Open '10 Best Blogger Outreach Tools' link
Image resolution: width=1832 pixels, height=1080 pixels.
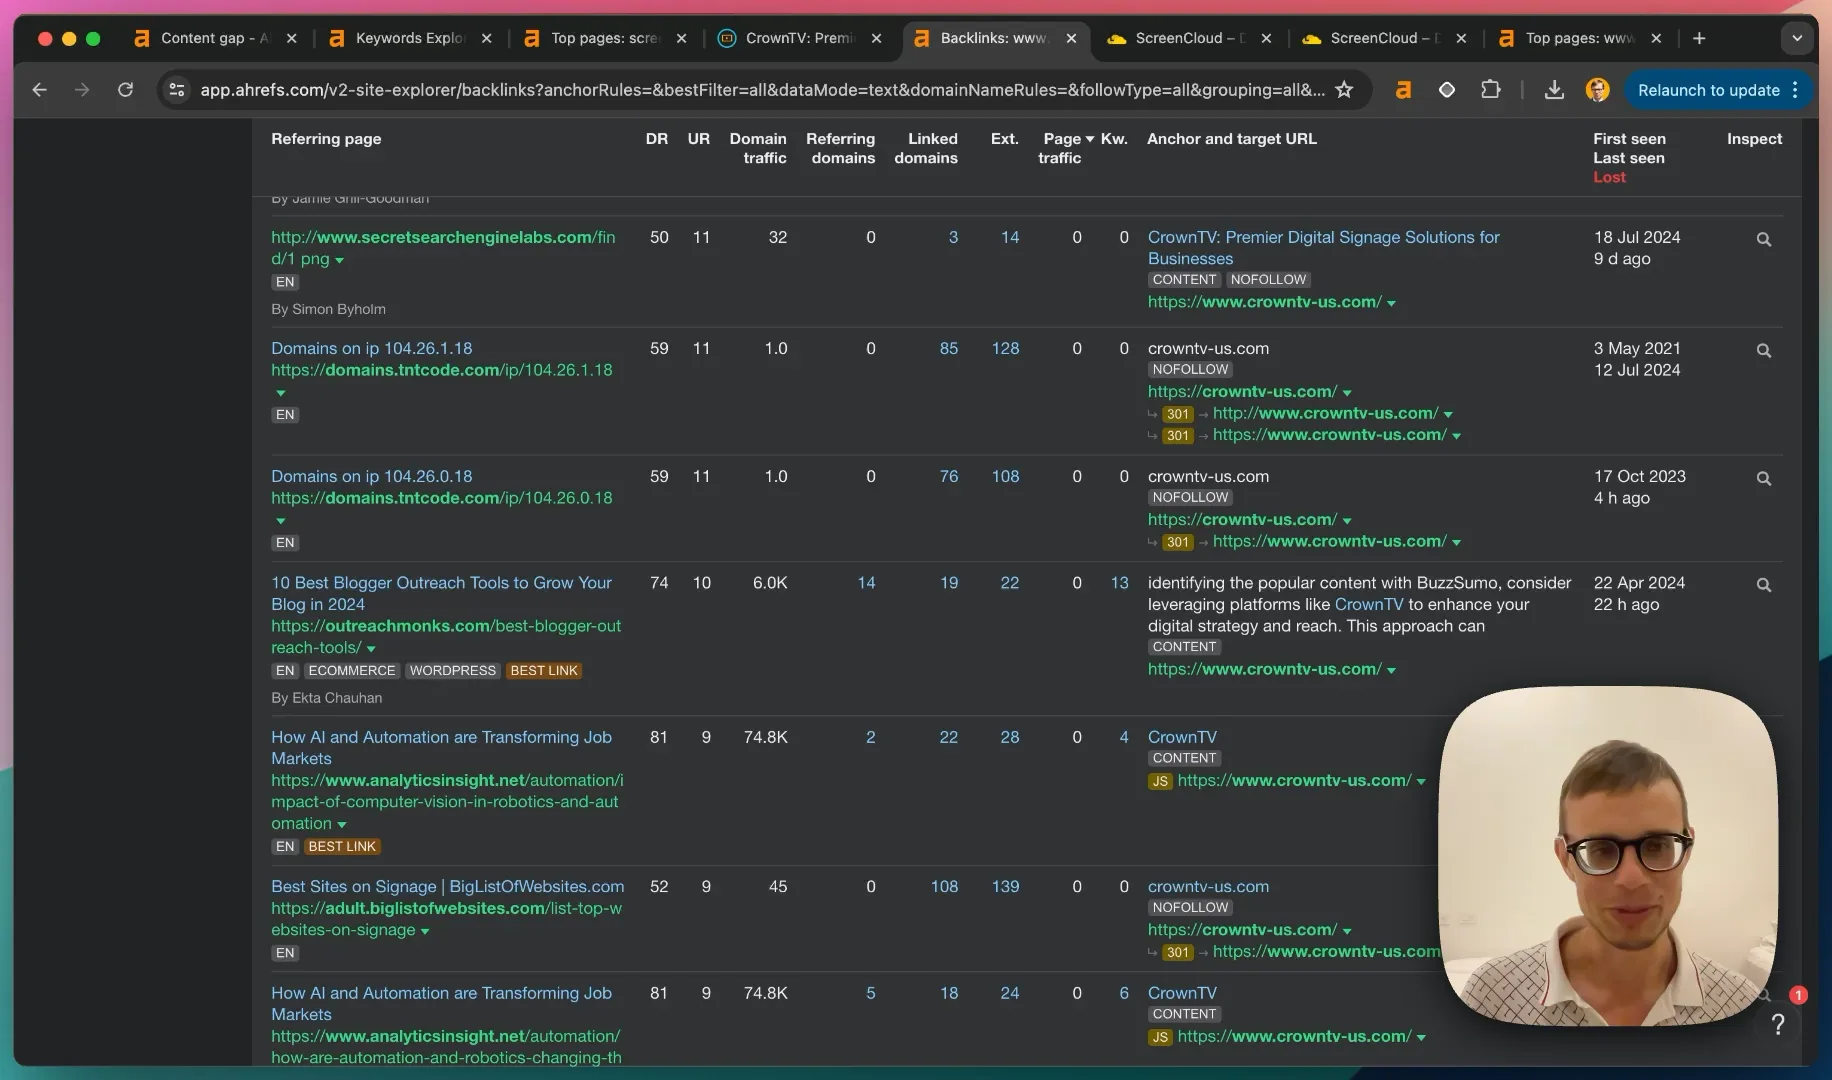441,593
